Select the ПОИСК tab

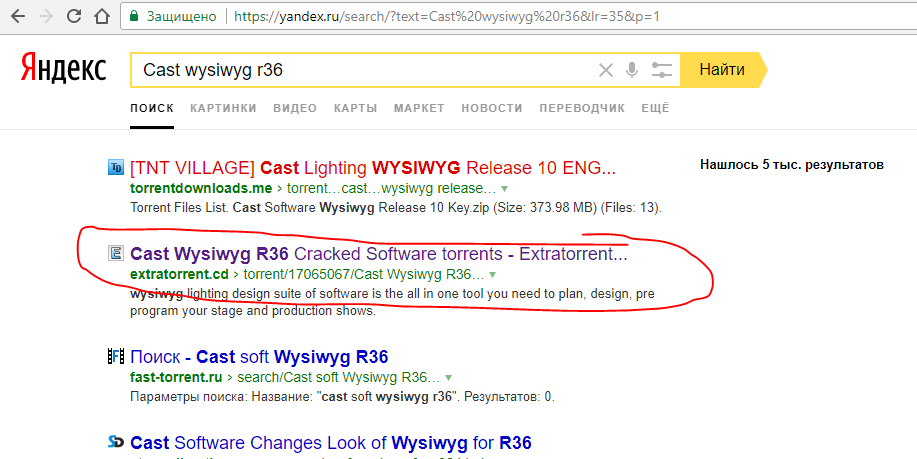tap(152, 108)
